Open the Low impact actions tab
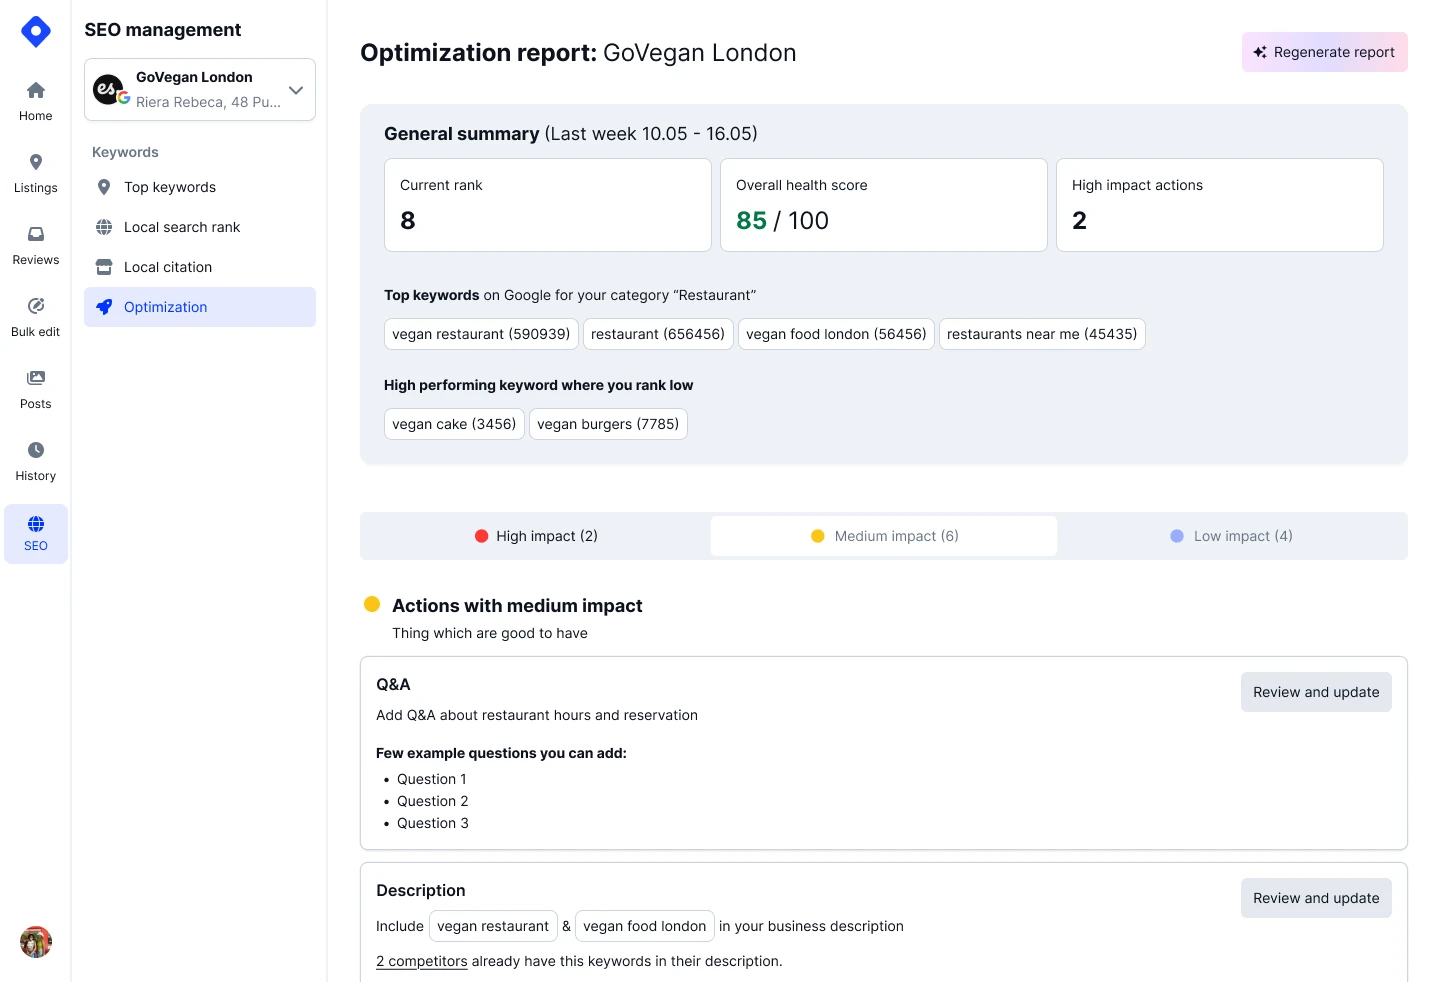This screenshot has height=982, width=1440. point(1231,536)
